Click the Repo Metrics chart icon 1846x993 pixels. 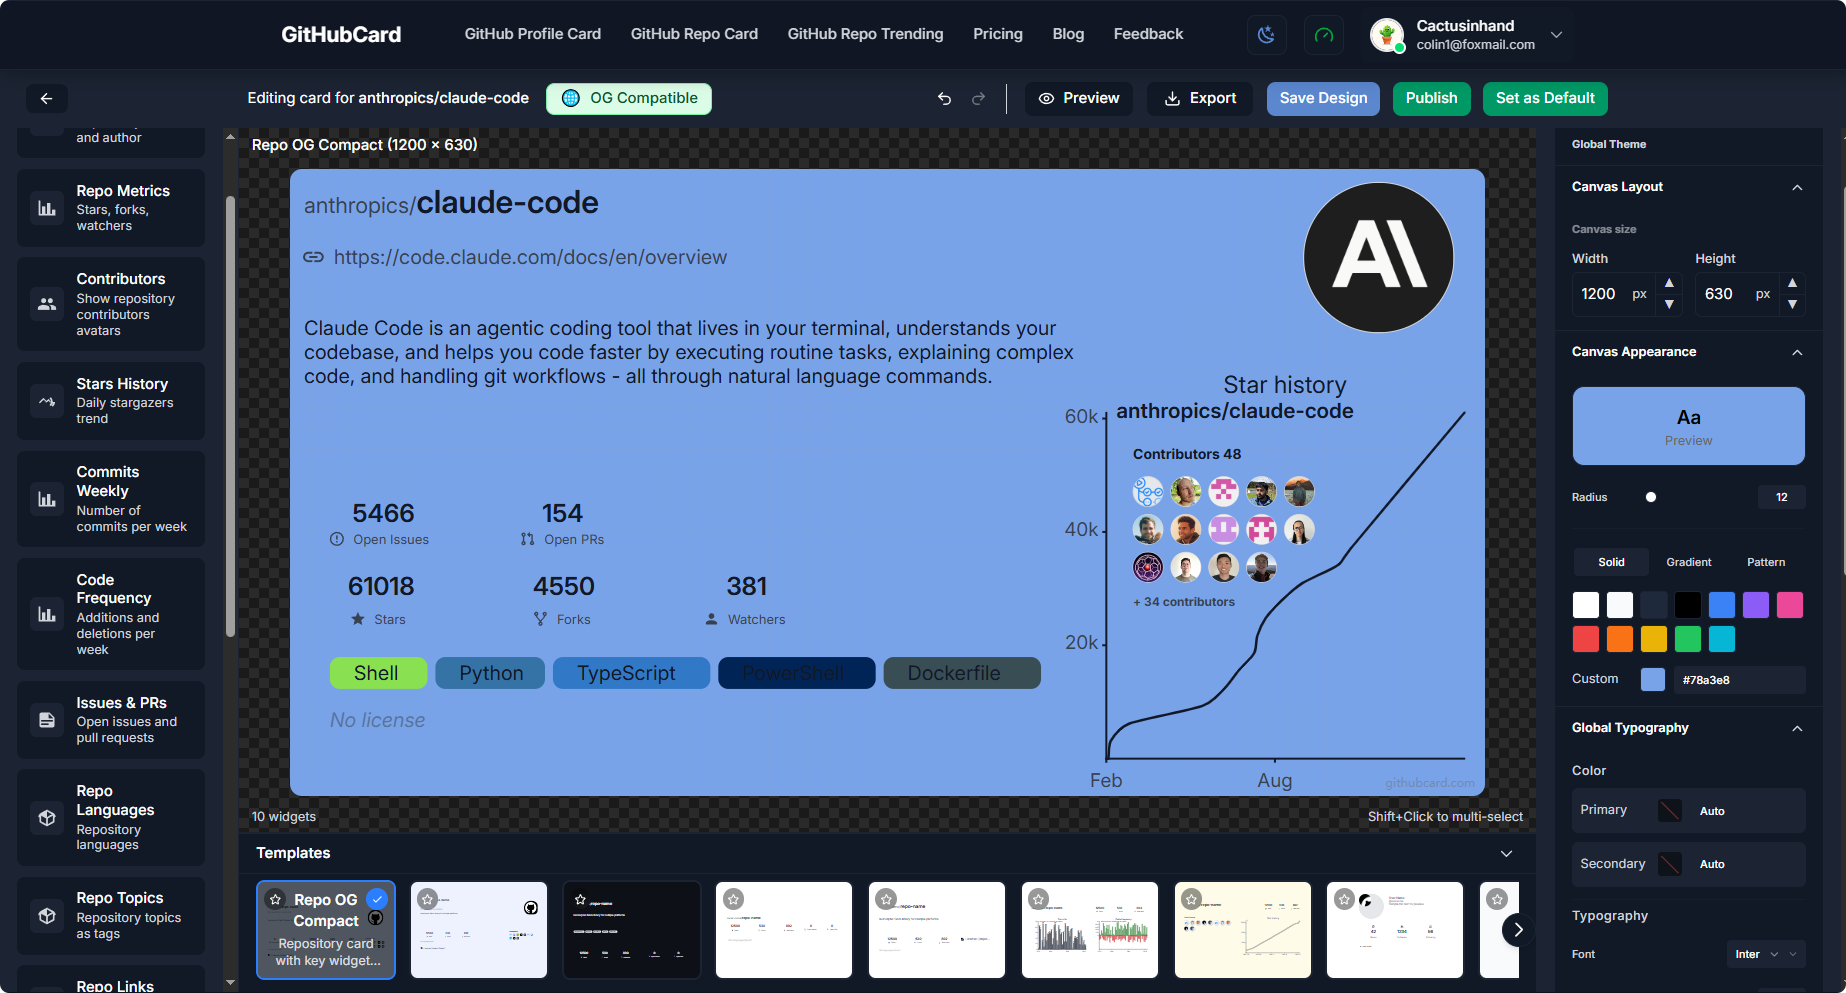[47, 208]
